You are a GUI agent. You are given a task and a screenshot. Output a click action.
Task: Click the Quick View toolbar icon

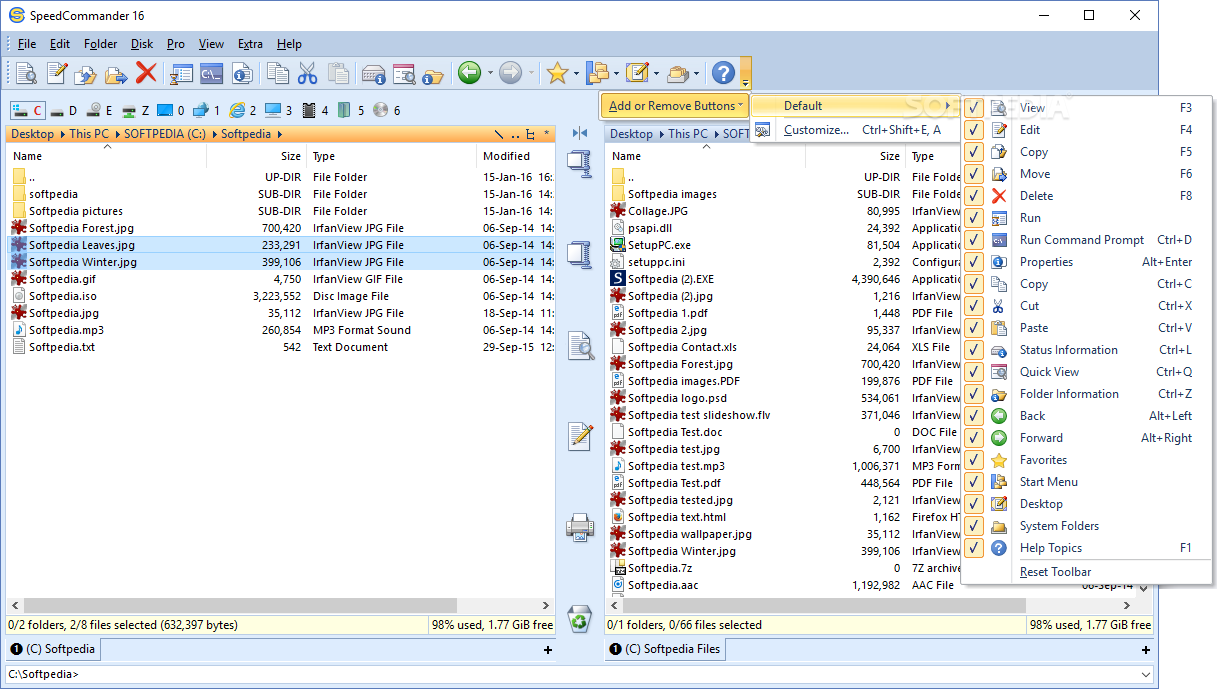point(403,73)
